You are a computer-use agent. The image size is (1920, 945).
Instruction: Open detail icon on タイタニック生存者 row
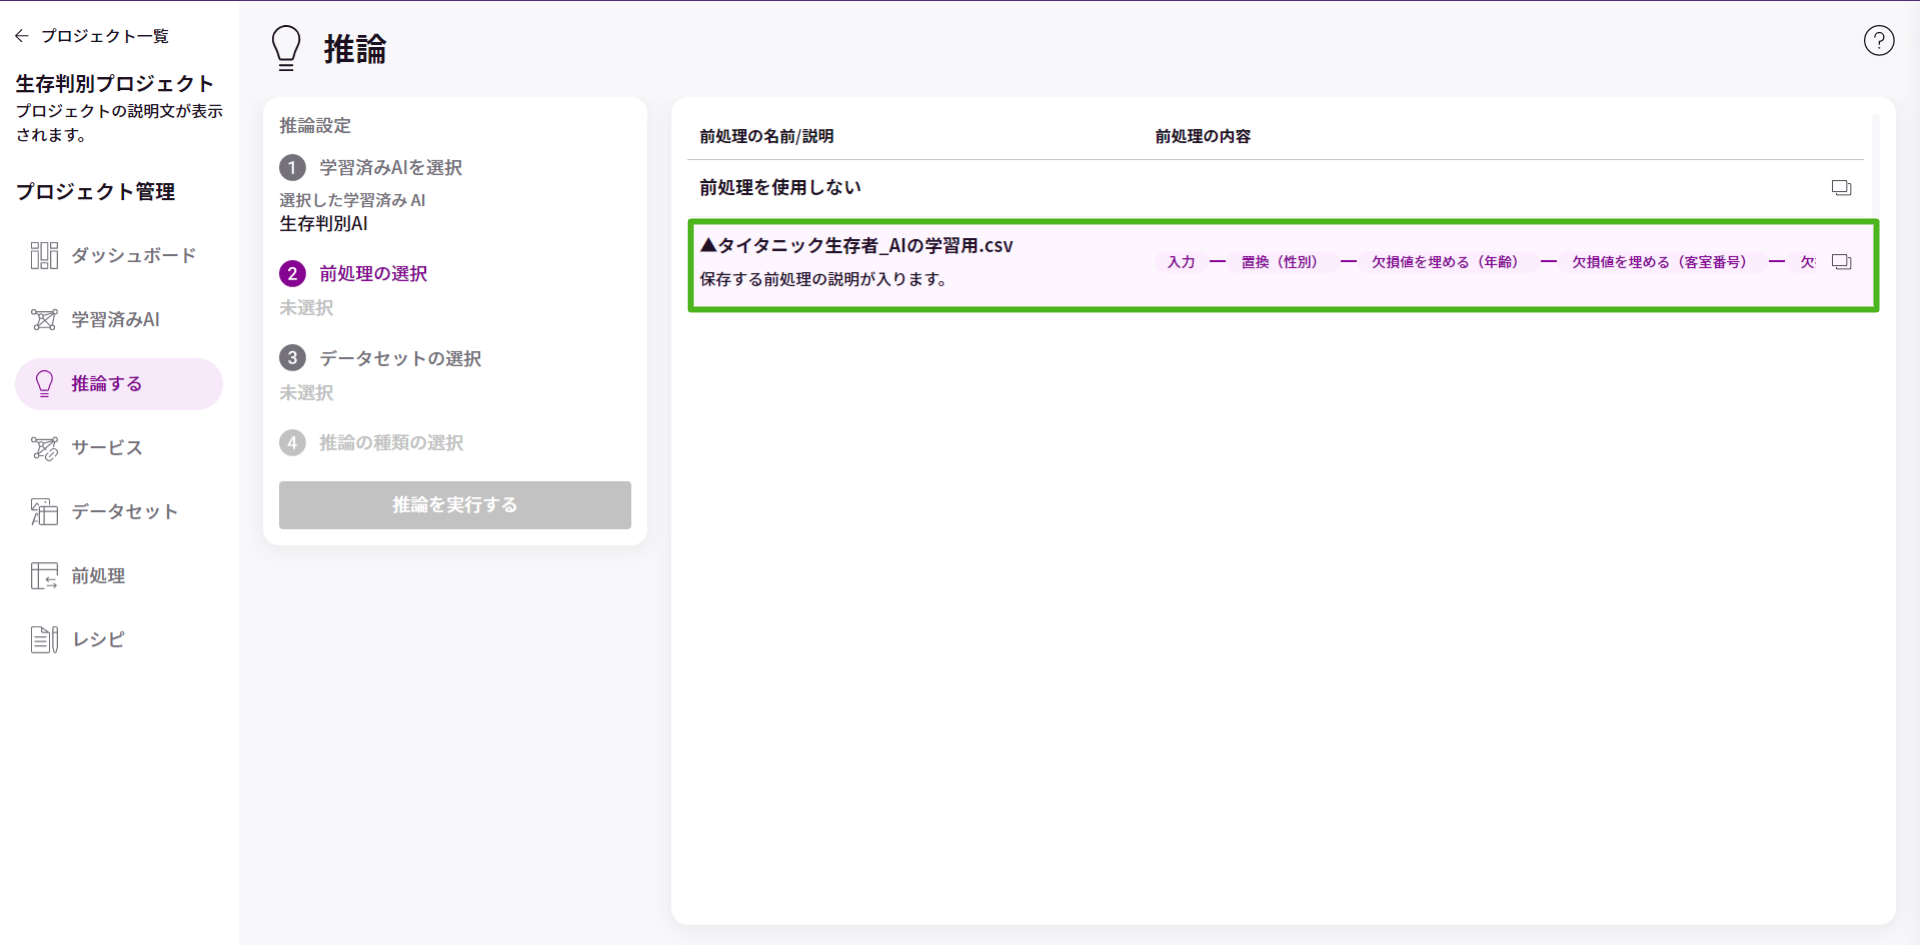pyautogui.click(x=1841, y=262)
